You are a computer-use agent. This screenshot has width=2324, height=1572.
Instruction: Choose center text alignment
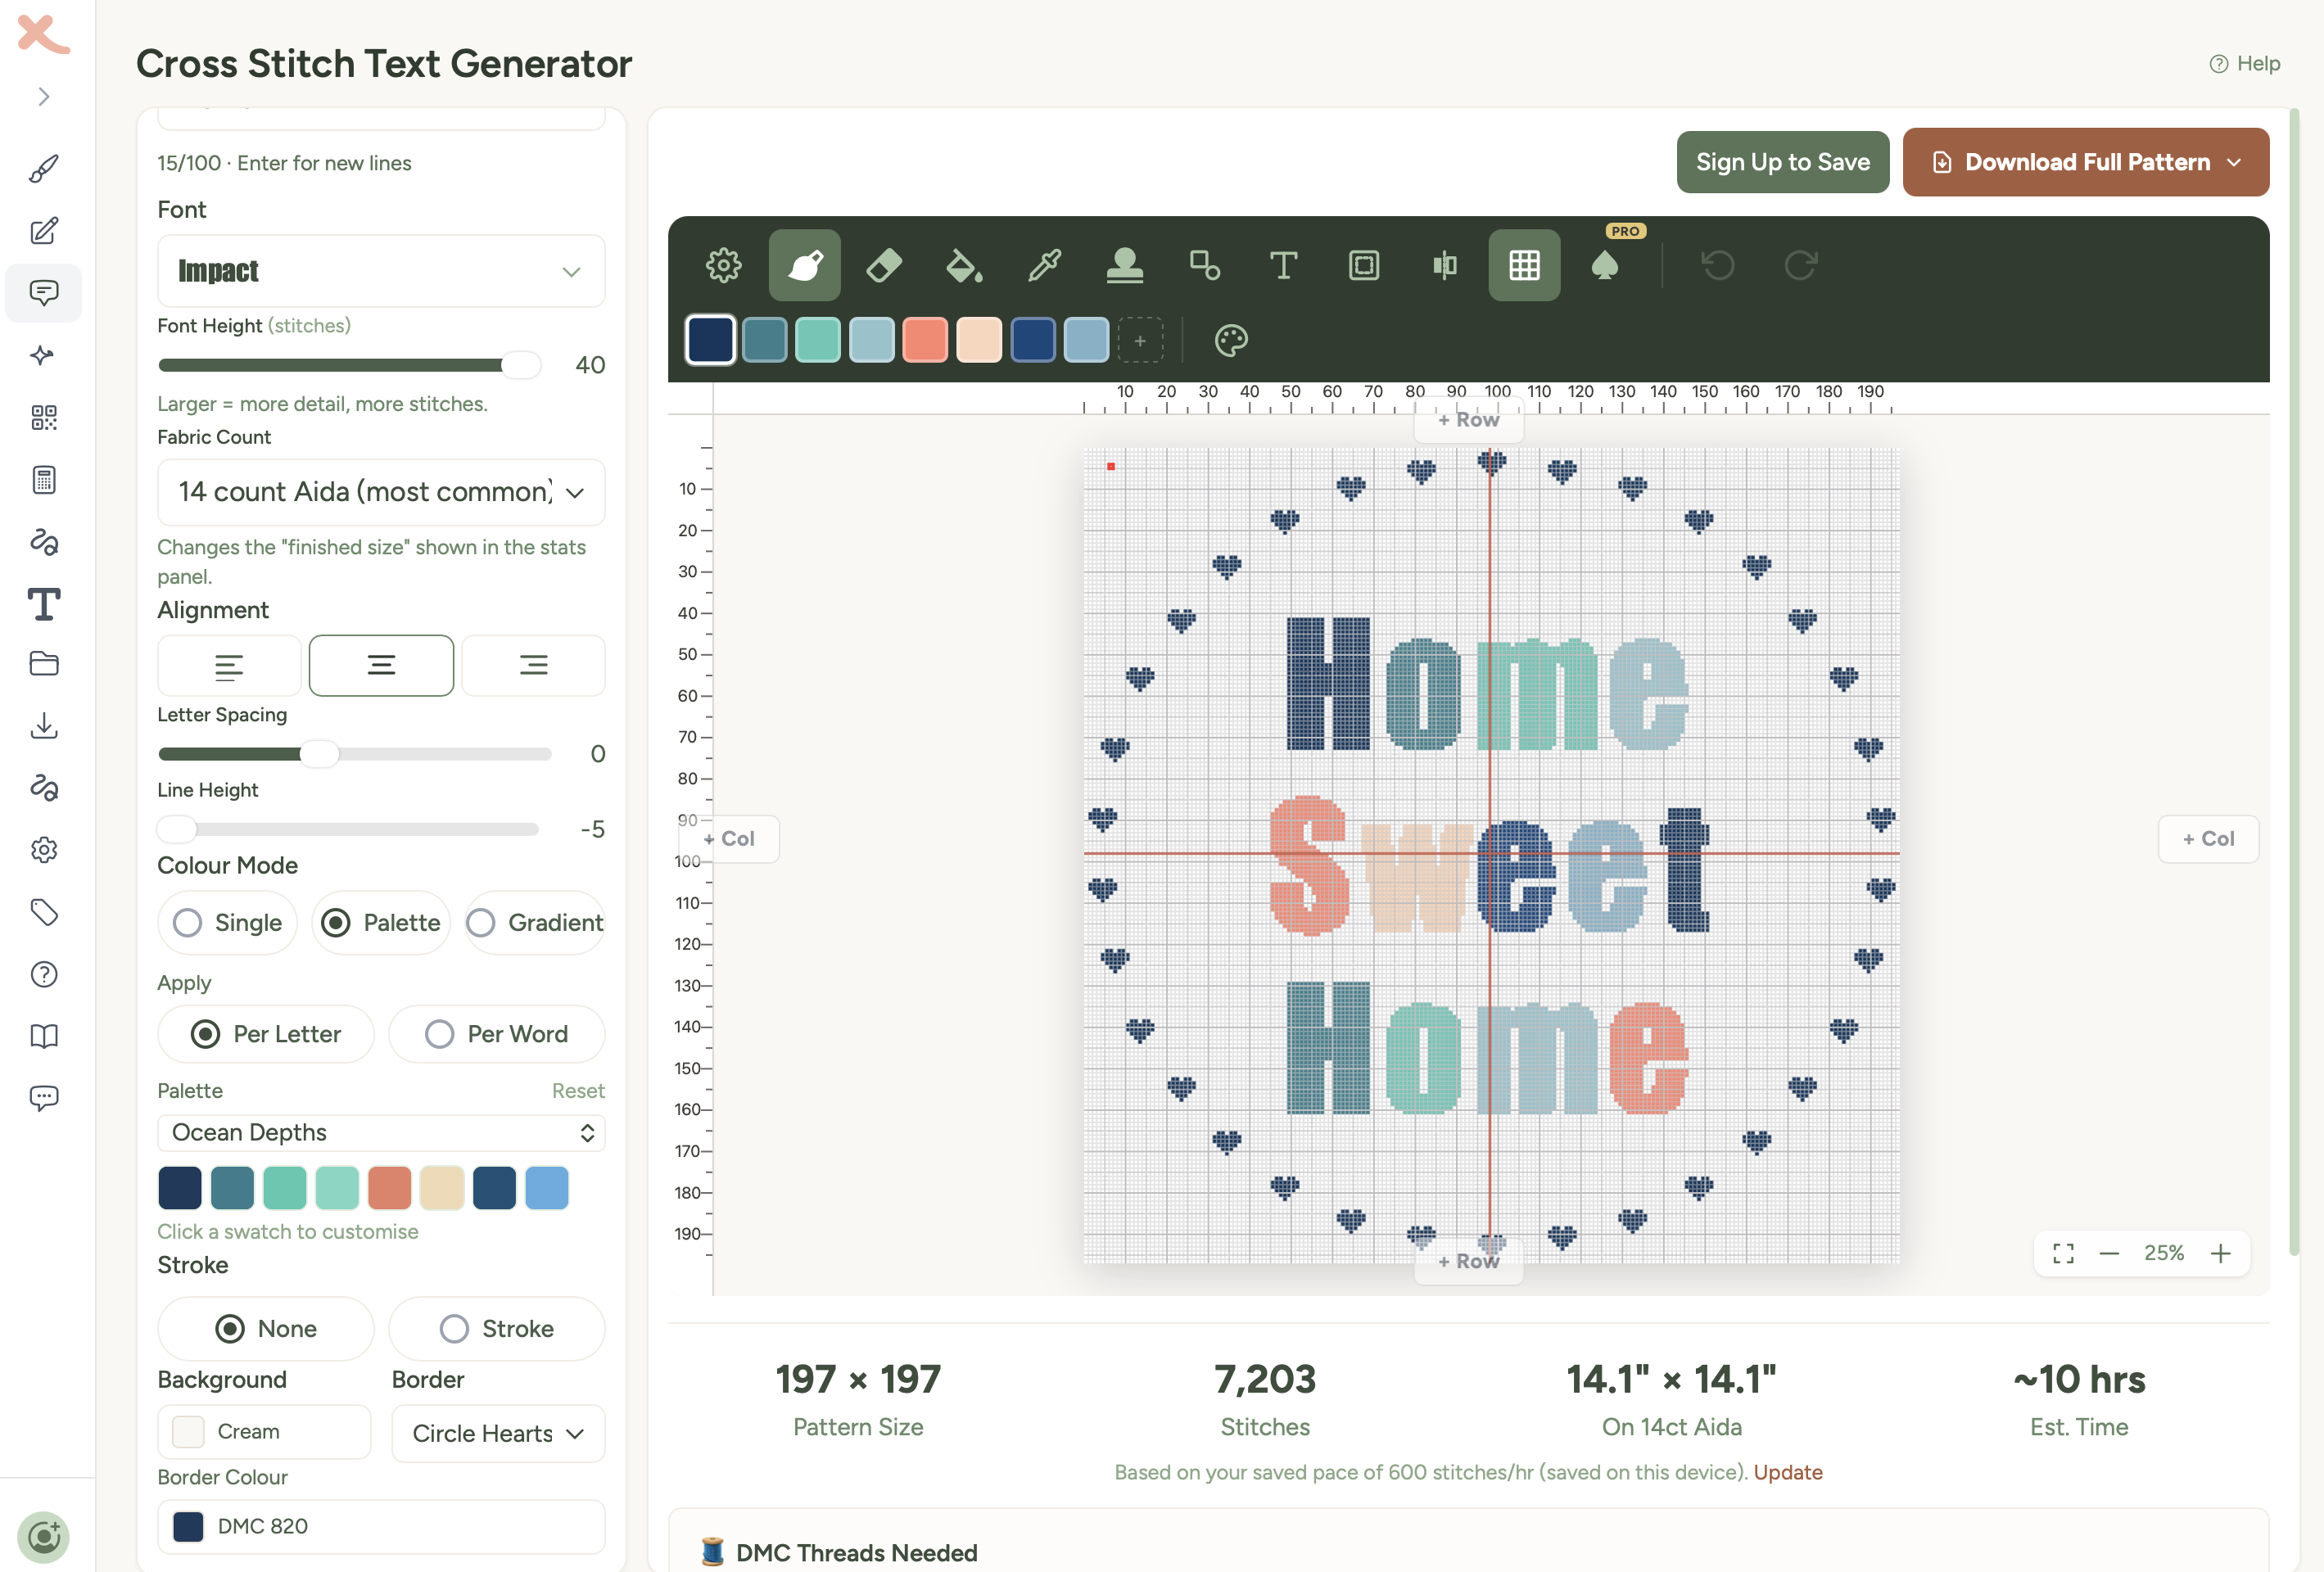point(381,665)
